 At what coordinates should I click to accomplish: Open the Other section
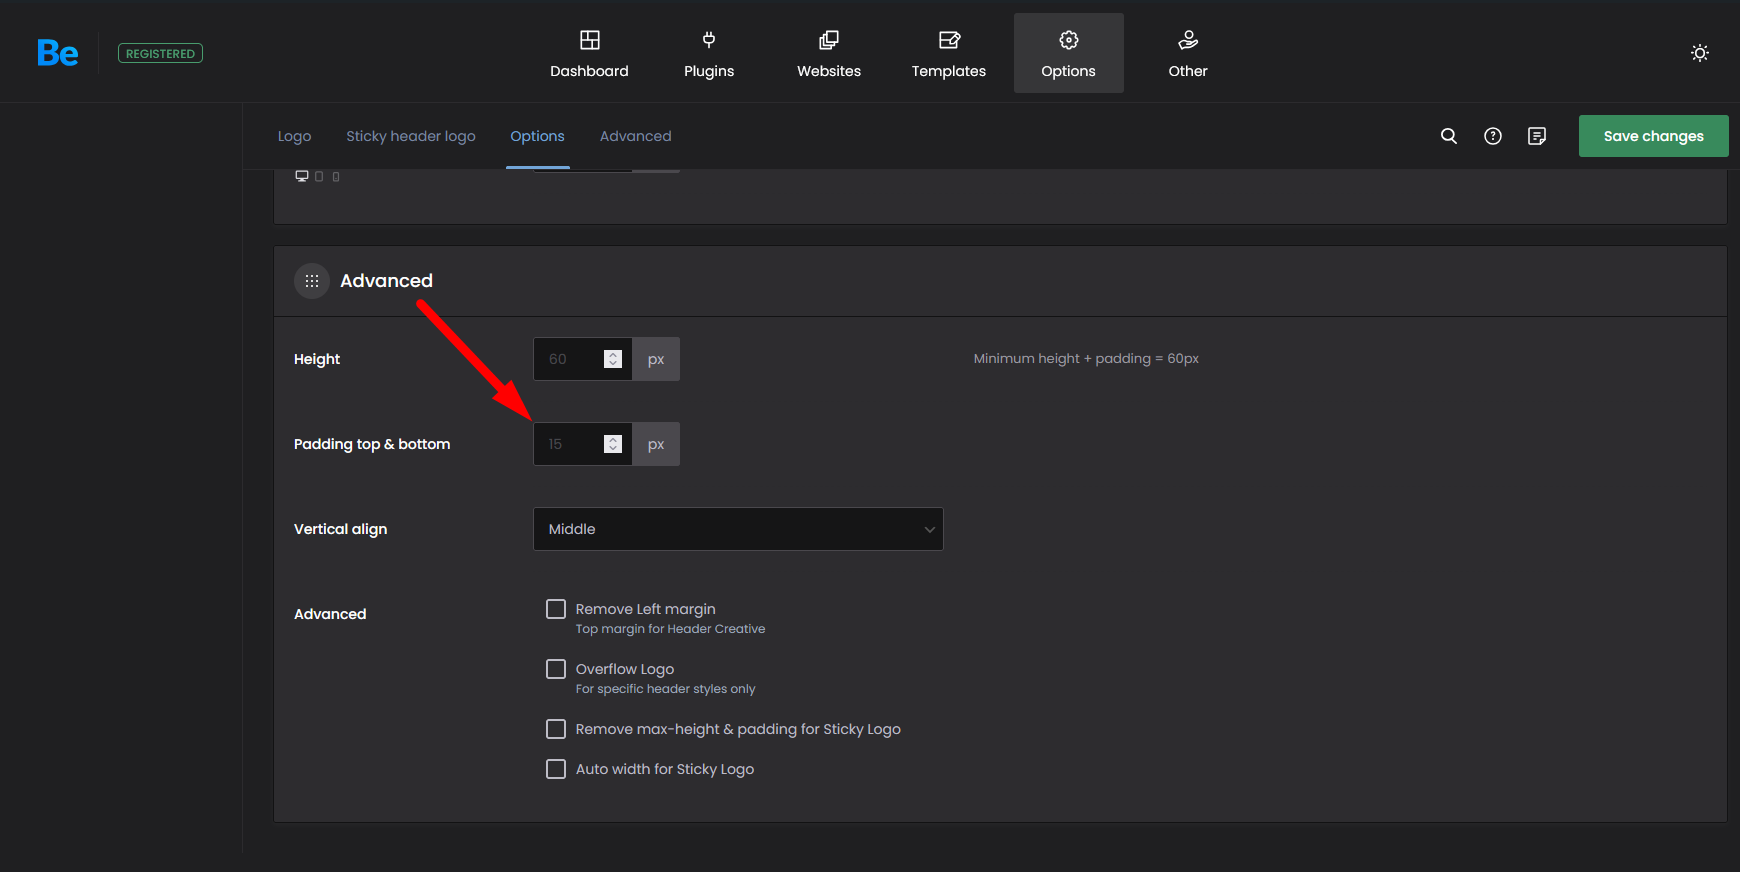click(1188, 53)
